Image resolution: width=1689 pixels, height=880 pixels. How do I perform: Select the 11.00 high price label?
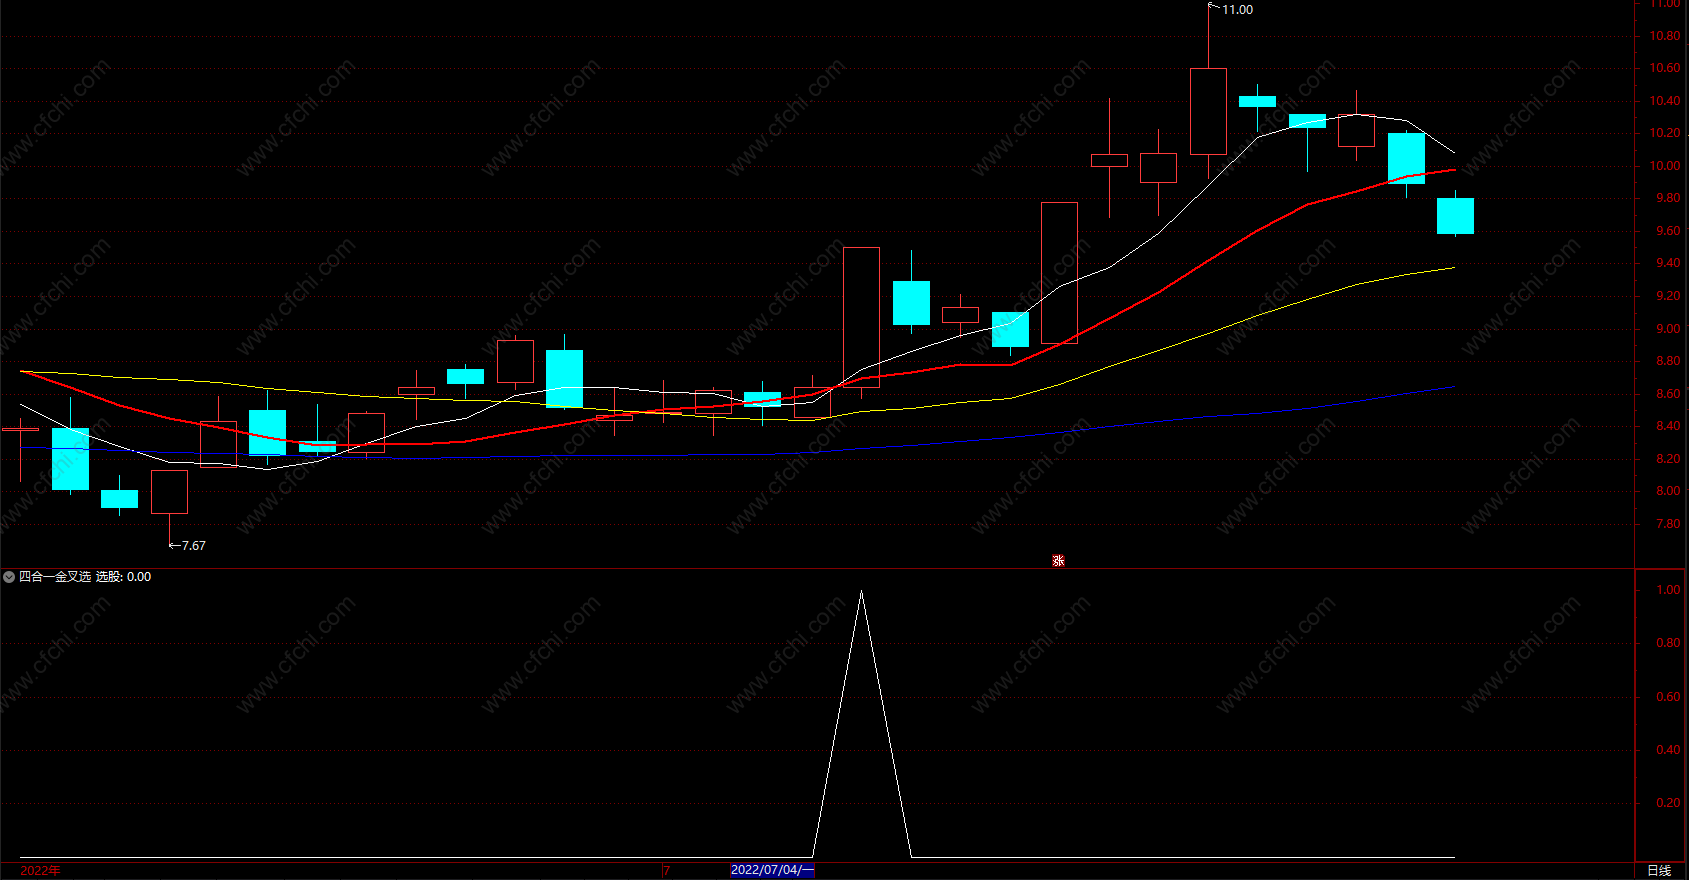click(x=1237, y=10)
